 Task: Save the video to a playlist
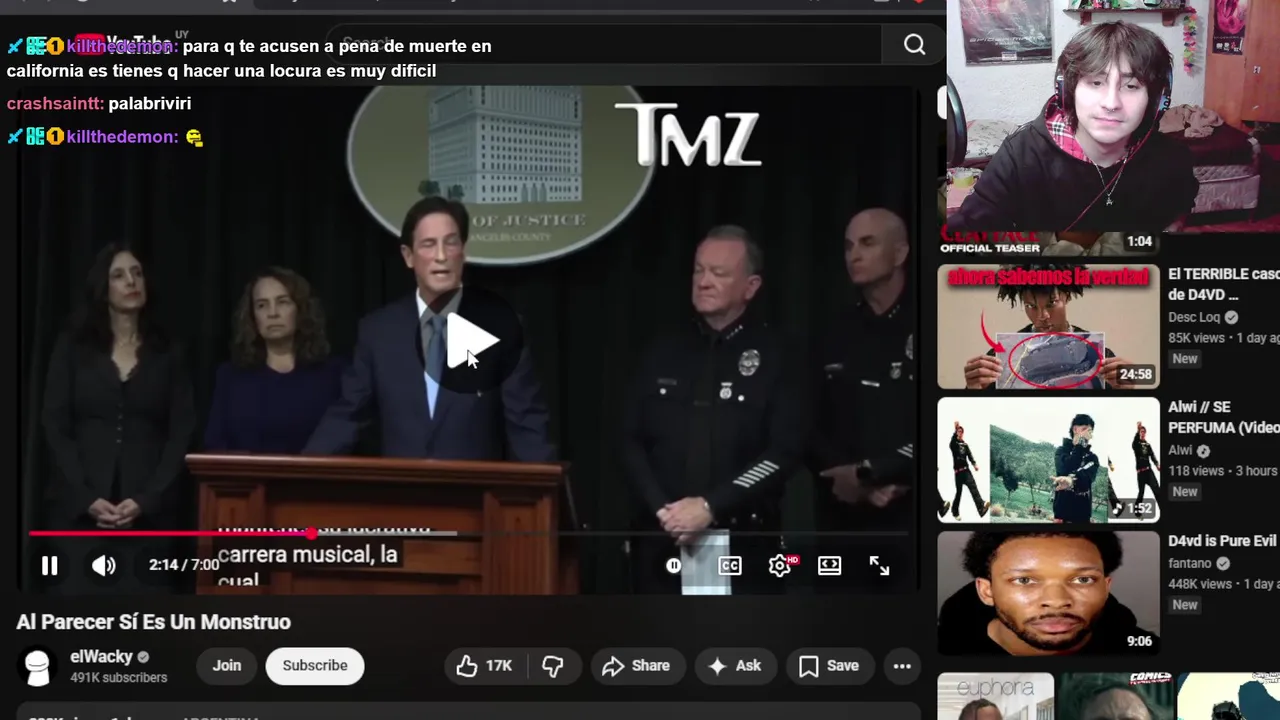(x=829, y=666)
